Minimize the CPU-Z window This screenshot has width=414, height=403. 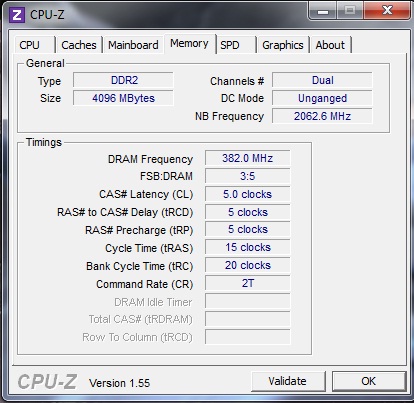pos(323,11)
